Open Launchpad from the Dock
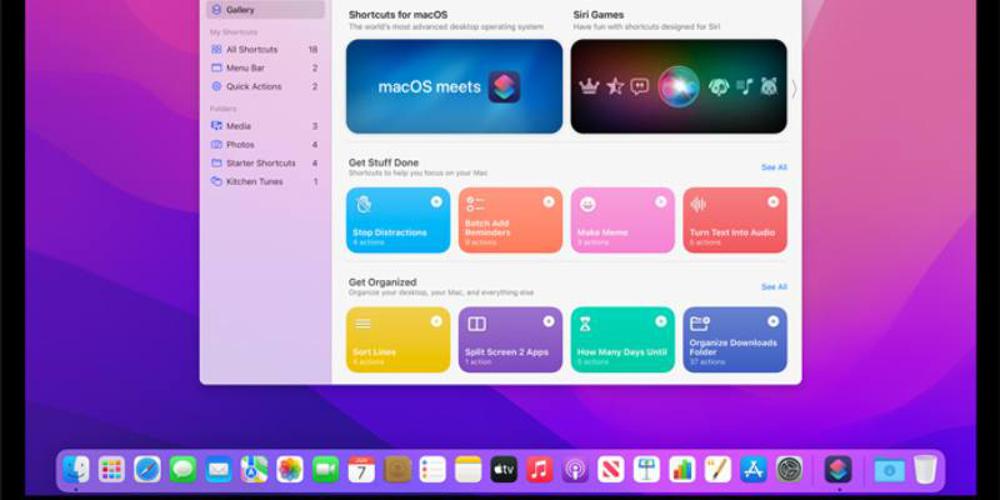1000x500 pixels. [112, 469]
